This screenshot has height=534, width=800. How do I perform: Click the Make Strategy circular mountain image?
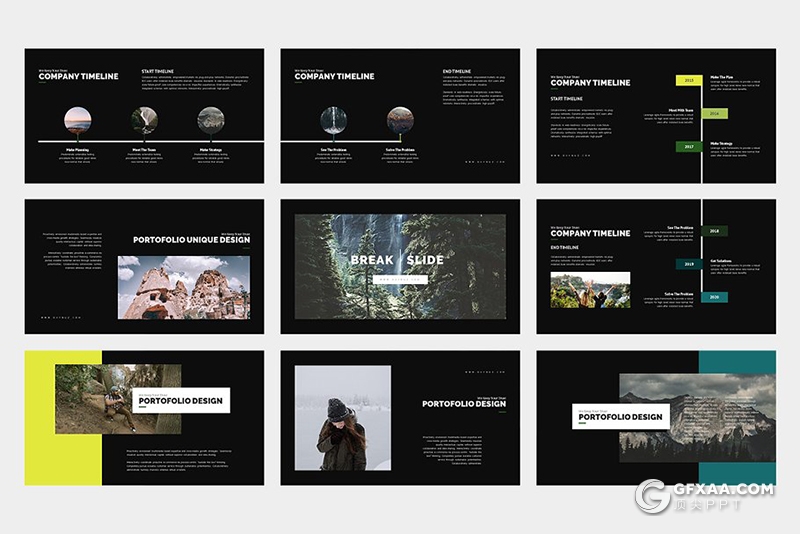pyautogui.click(x=211, y=121)
